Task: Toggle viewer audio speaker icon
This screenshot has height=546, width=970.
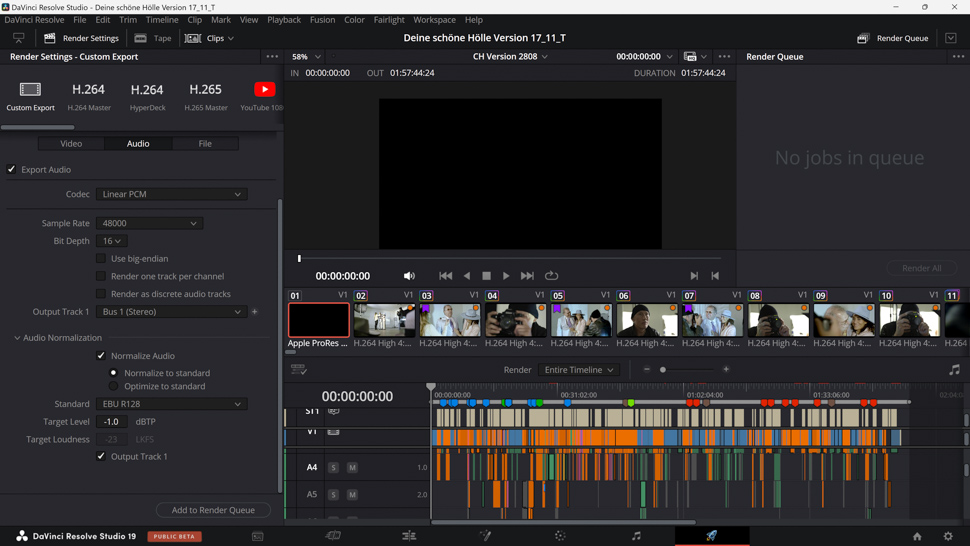Action: [409, 276]
